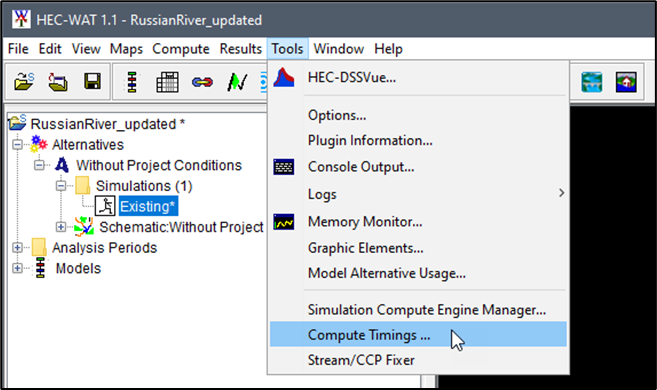
Task: Click the reload study toolbar icon
Action: pyautogui.click(x=58, y=82)
